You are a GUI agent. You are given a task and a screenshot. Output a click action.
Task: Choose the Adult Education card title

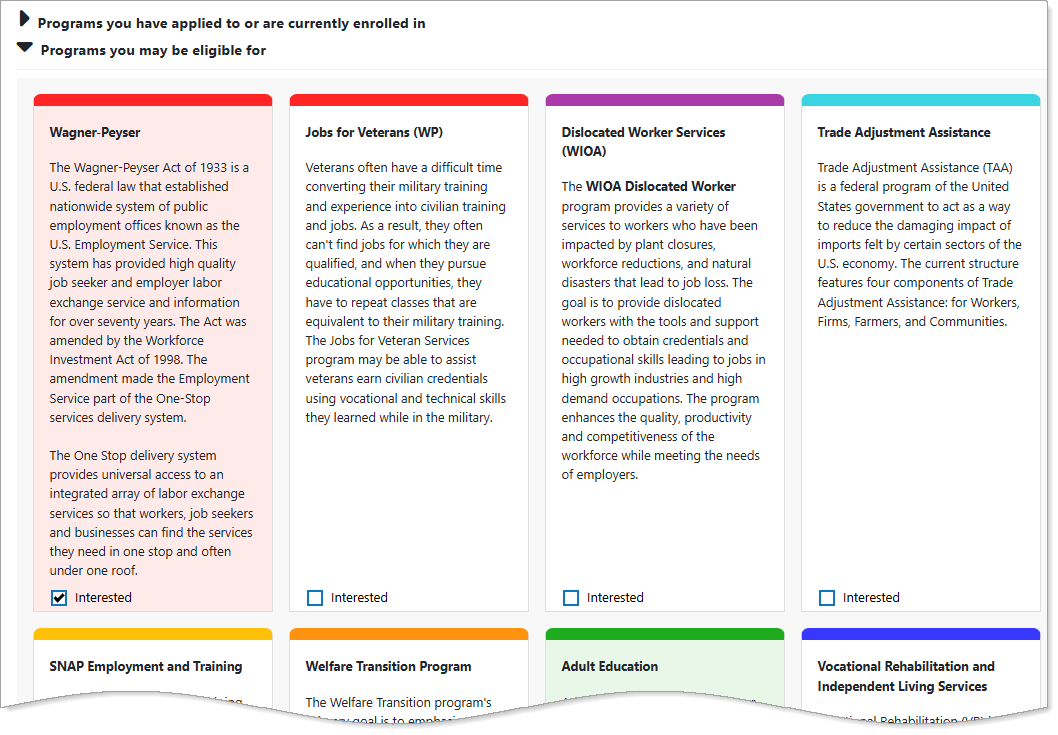610,666
